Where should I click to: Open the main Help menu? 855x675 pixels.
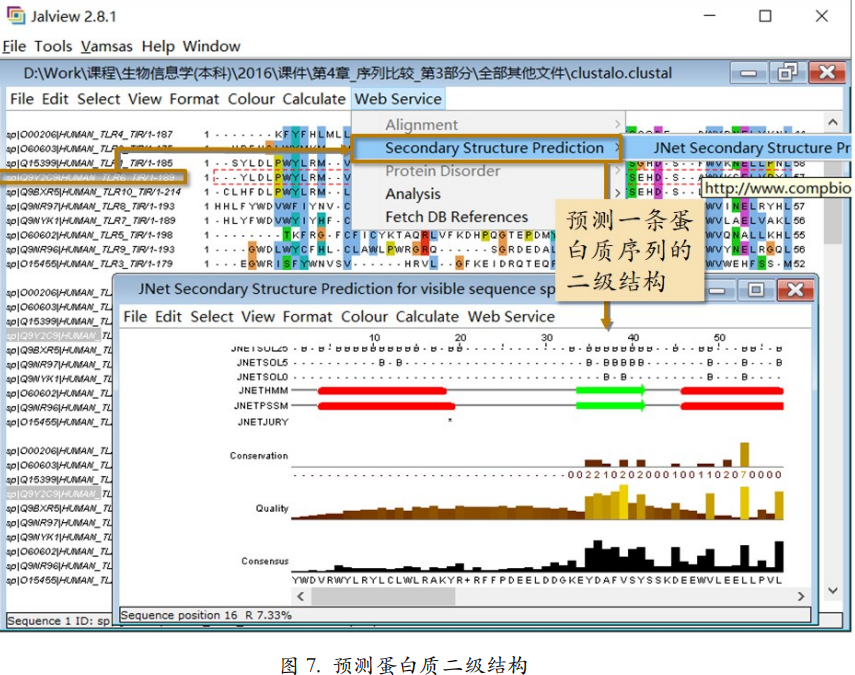tap(158, 46)
